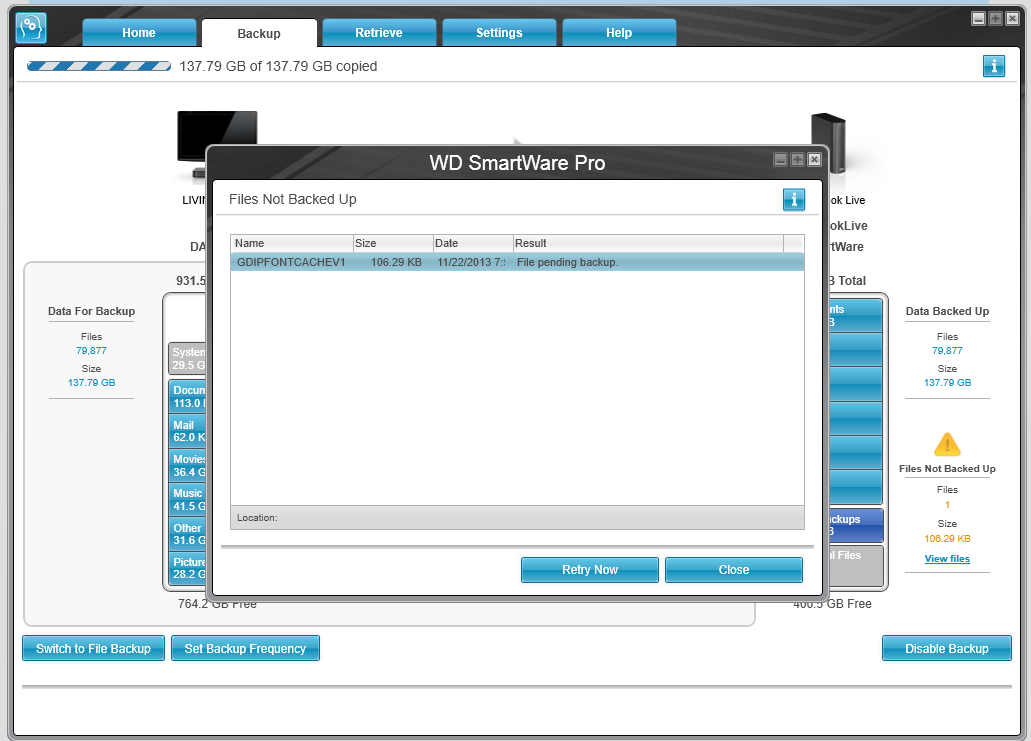Click the 11/22/2013 date cell
This screenshot has width=1031, height=741.
pyautogui.click(x=471, y=262)
